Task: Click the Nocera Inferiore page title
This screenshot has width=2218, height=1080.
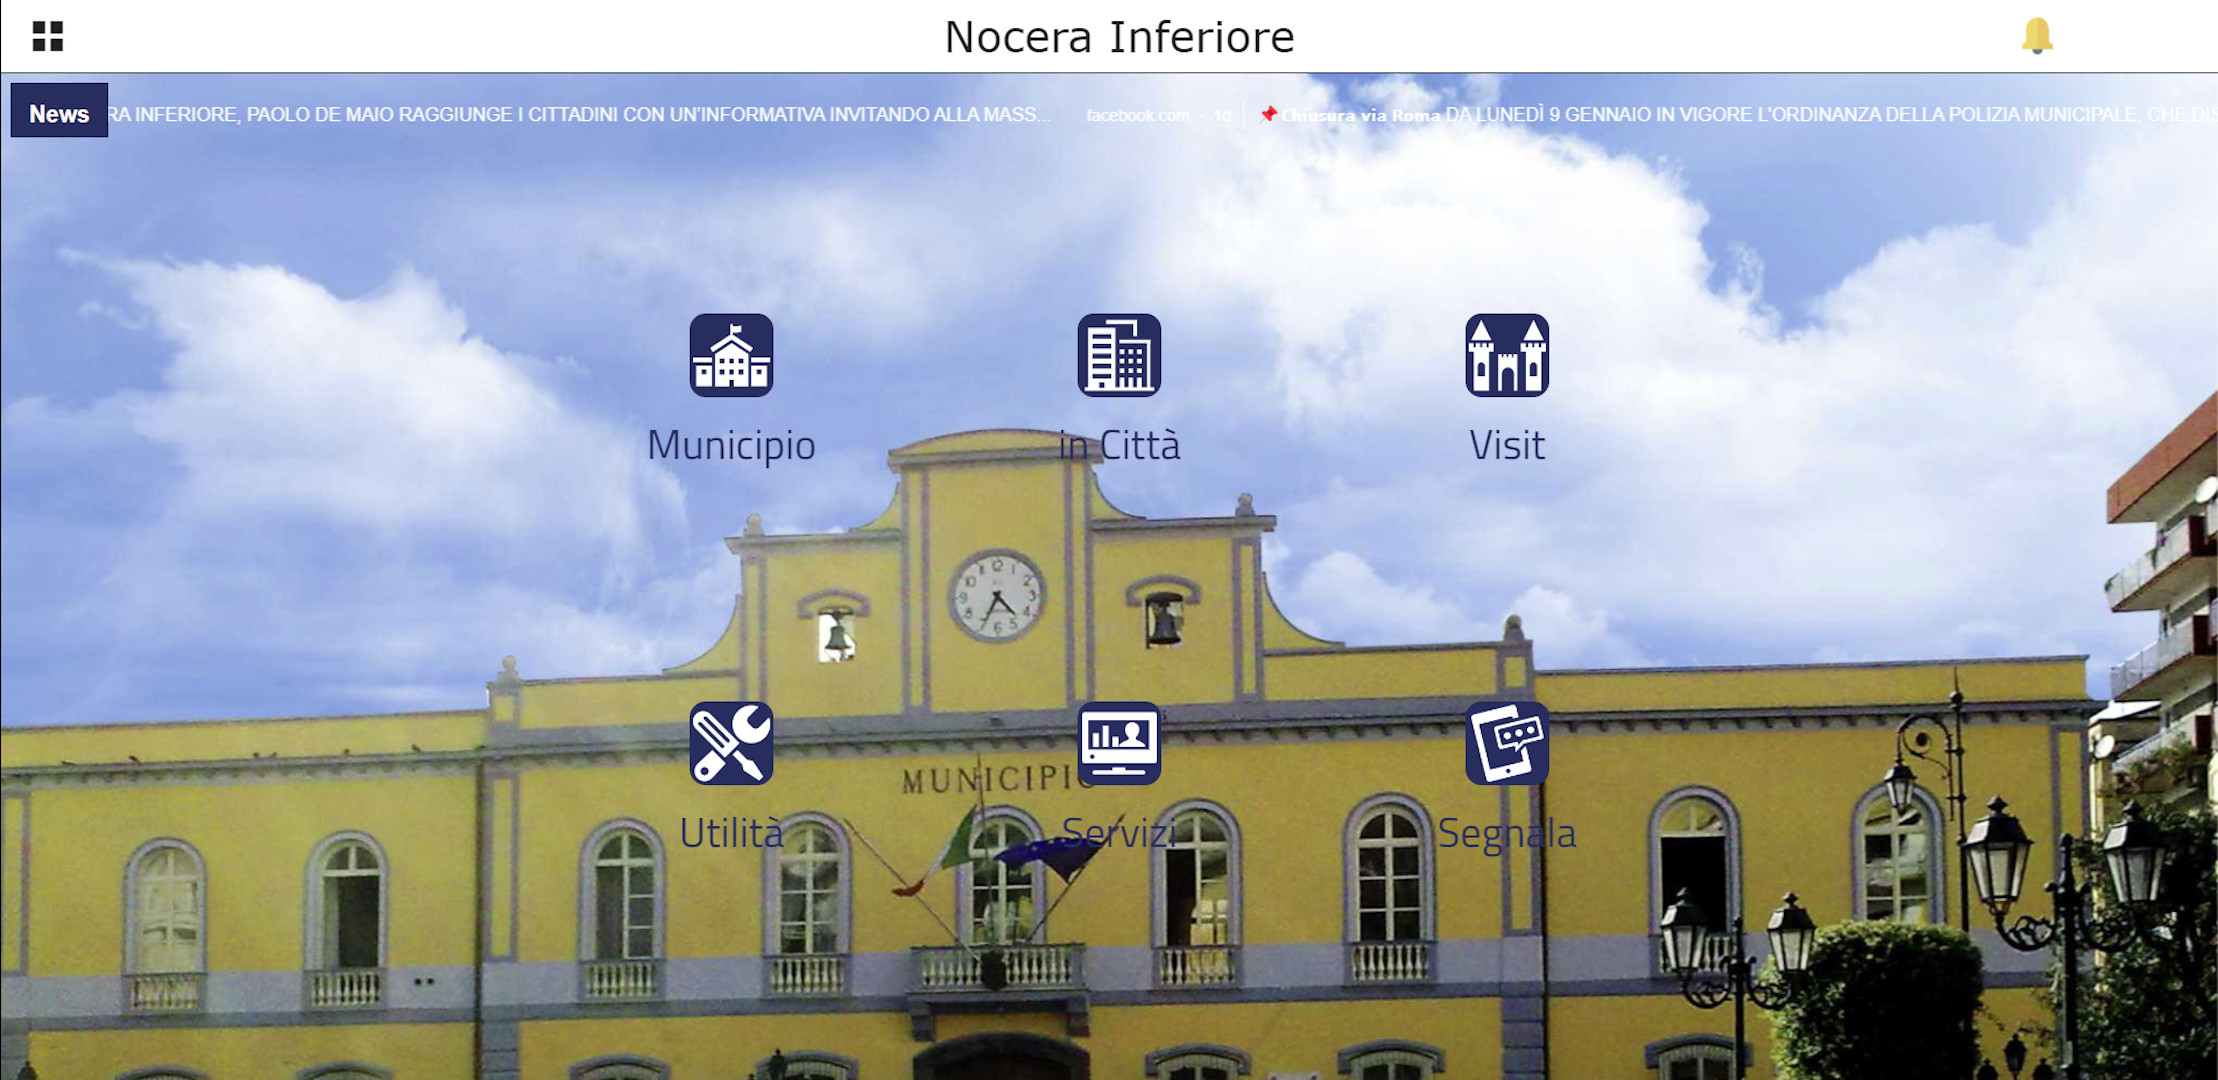Action: [1119, 37]
